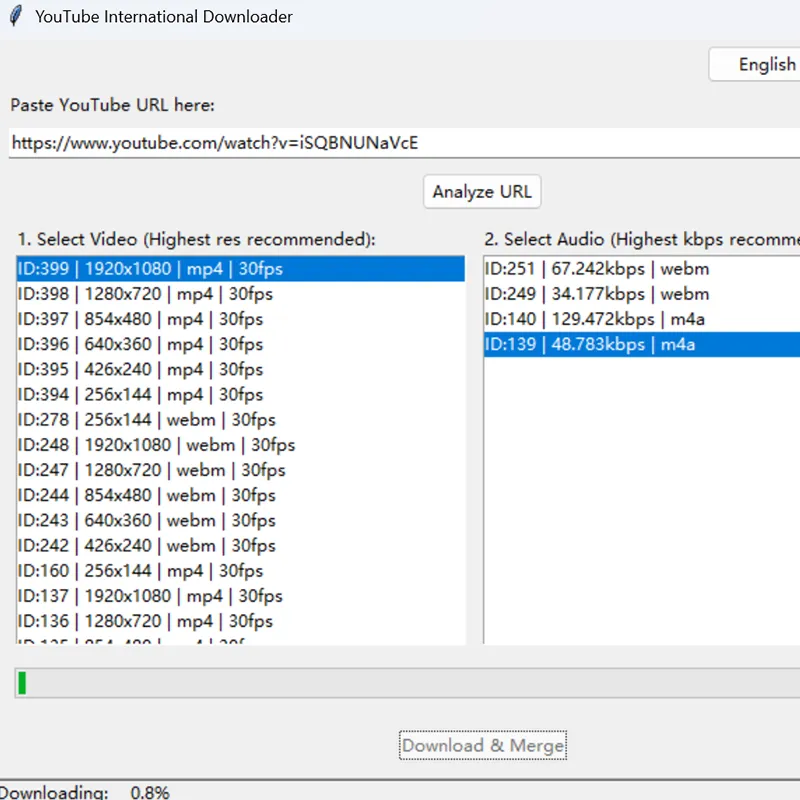Click the YouTube URL input field

404,143
